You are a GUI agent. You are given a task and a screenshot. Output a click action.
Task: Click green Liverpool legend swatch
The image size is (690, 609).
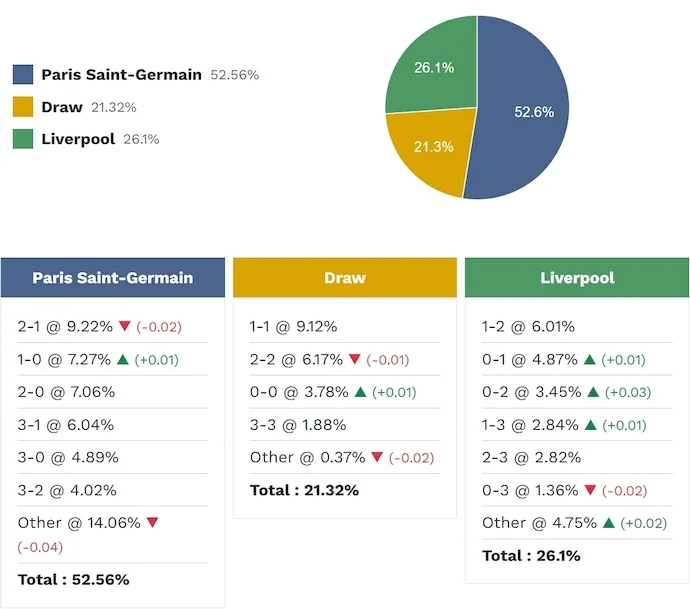pos(23,139)
